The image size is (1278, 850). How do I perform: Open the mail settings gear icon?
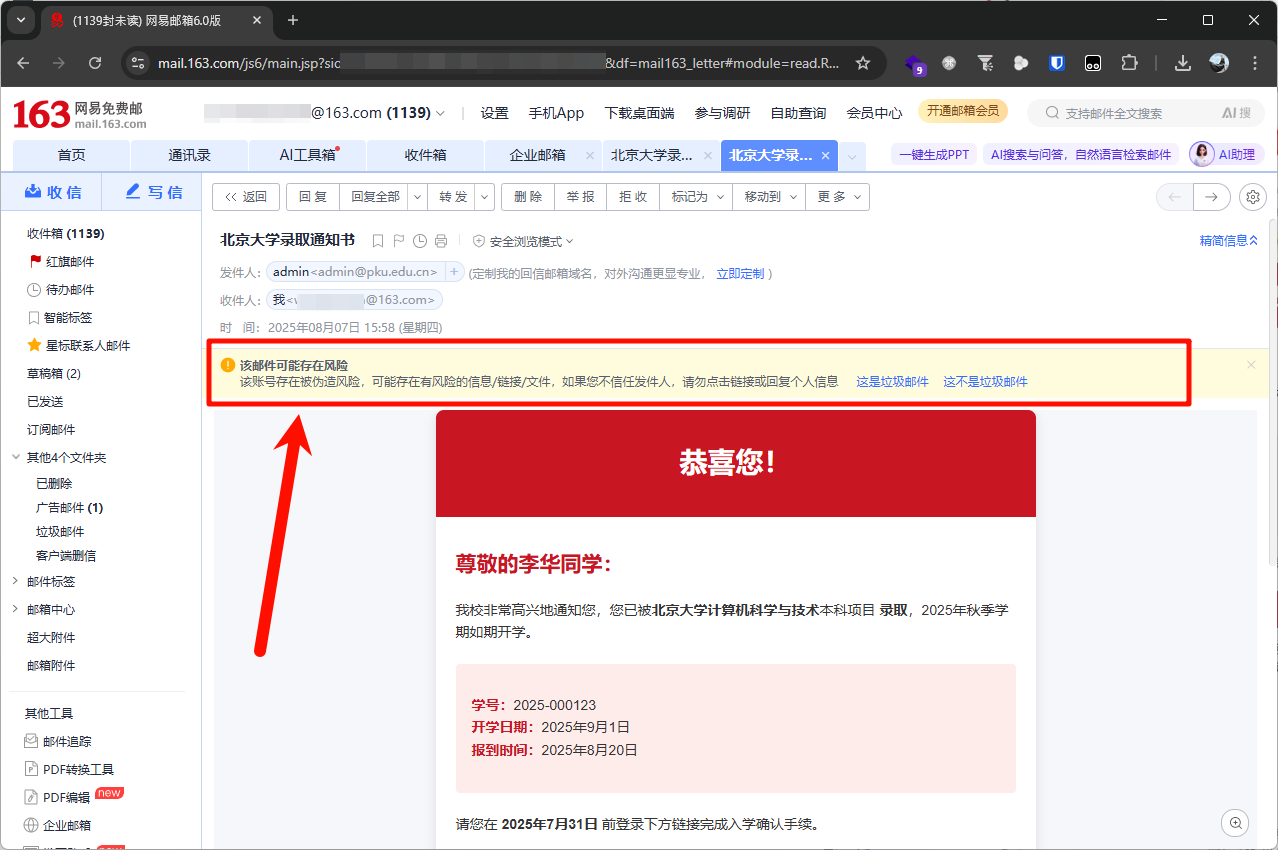coord(1253,197)
